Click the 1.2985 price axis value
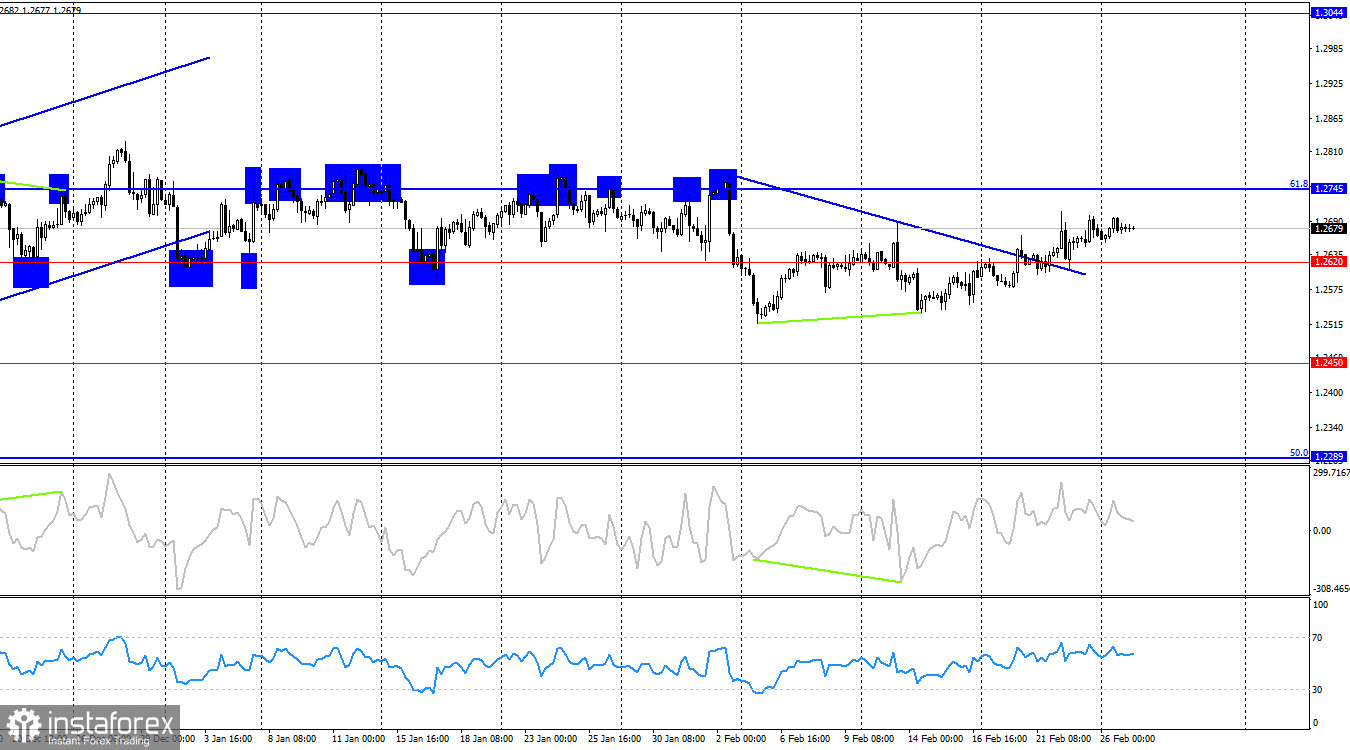 pyautogui.click(x=1330, y=48)
